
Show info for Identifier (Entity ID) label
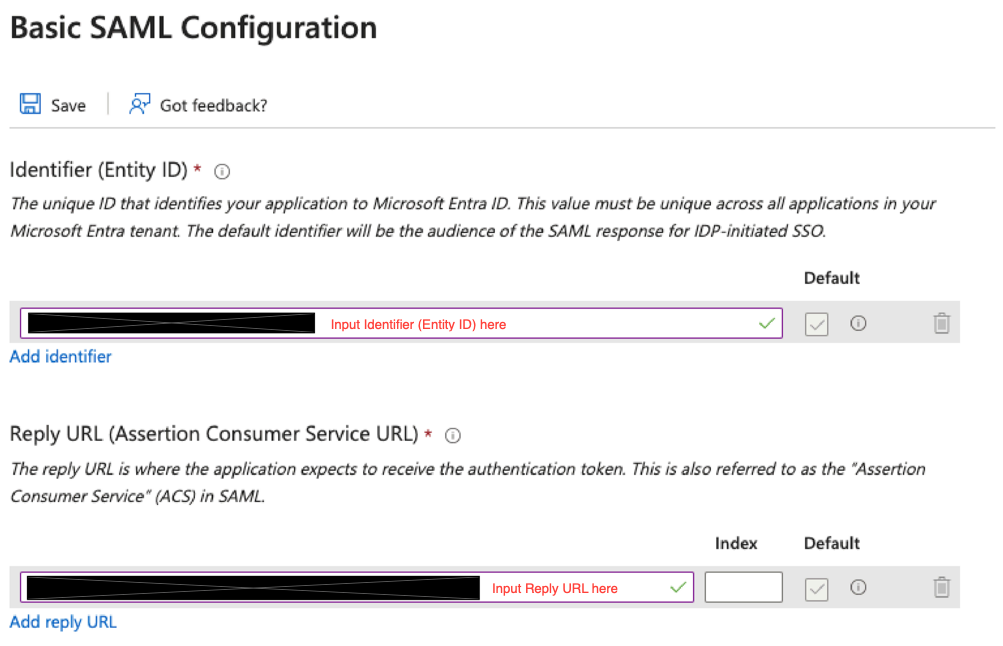(x=223, y=171)
